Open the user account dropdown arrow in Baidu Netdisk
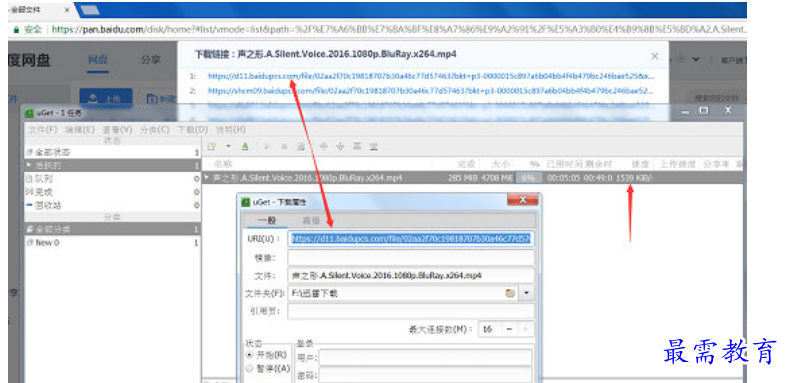 tap(696, 59)
